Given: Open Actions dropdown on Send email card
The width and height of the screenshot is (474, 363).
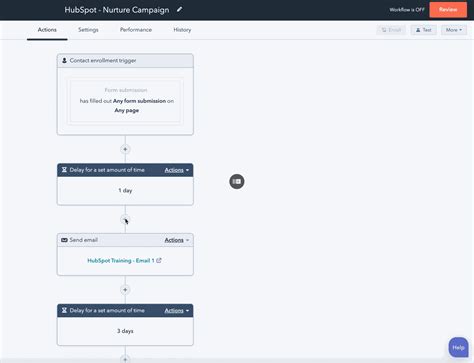Looking at the screenshot, I should 177,240.
